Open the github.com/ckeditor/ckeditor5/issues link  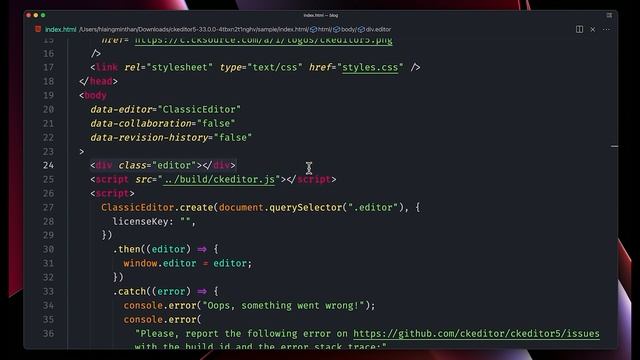476,333
